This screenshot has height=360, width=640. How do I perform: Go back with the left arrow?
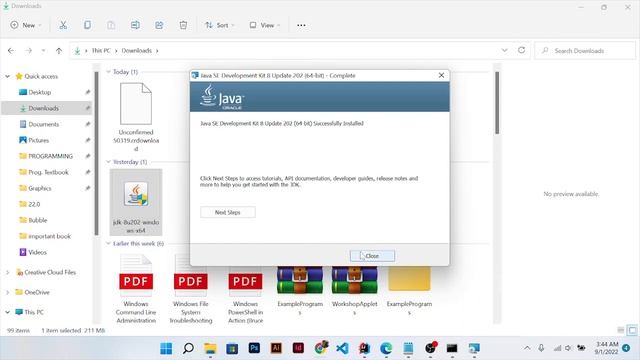[x=11, y=51]
